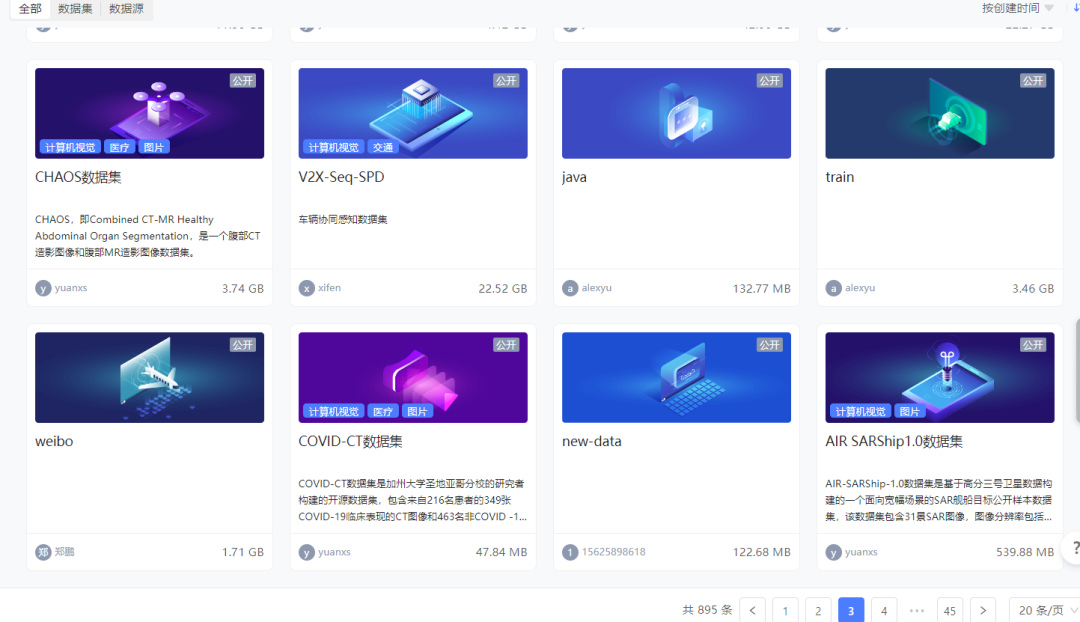This screenshot has width=1080, height=622.
Task: Click the pagination ellipsis to jump pages
Action: (x=917, y=610)
